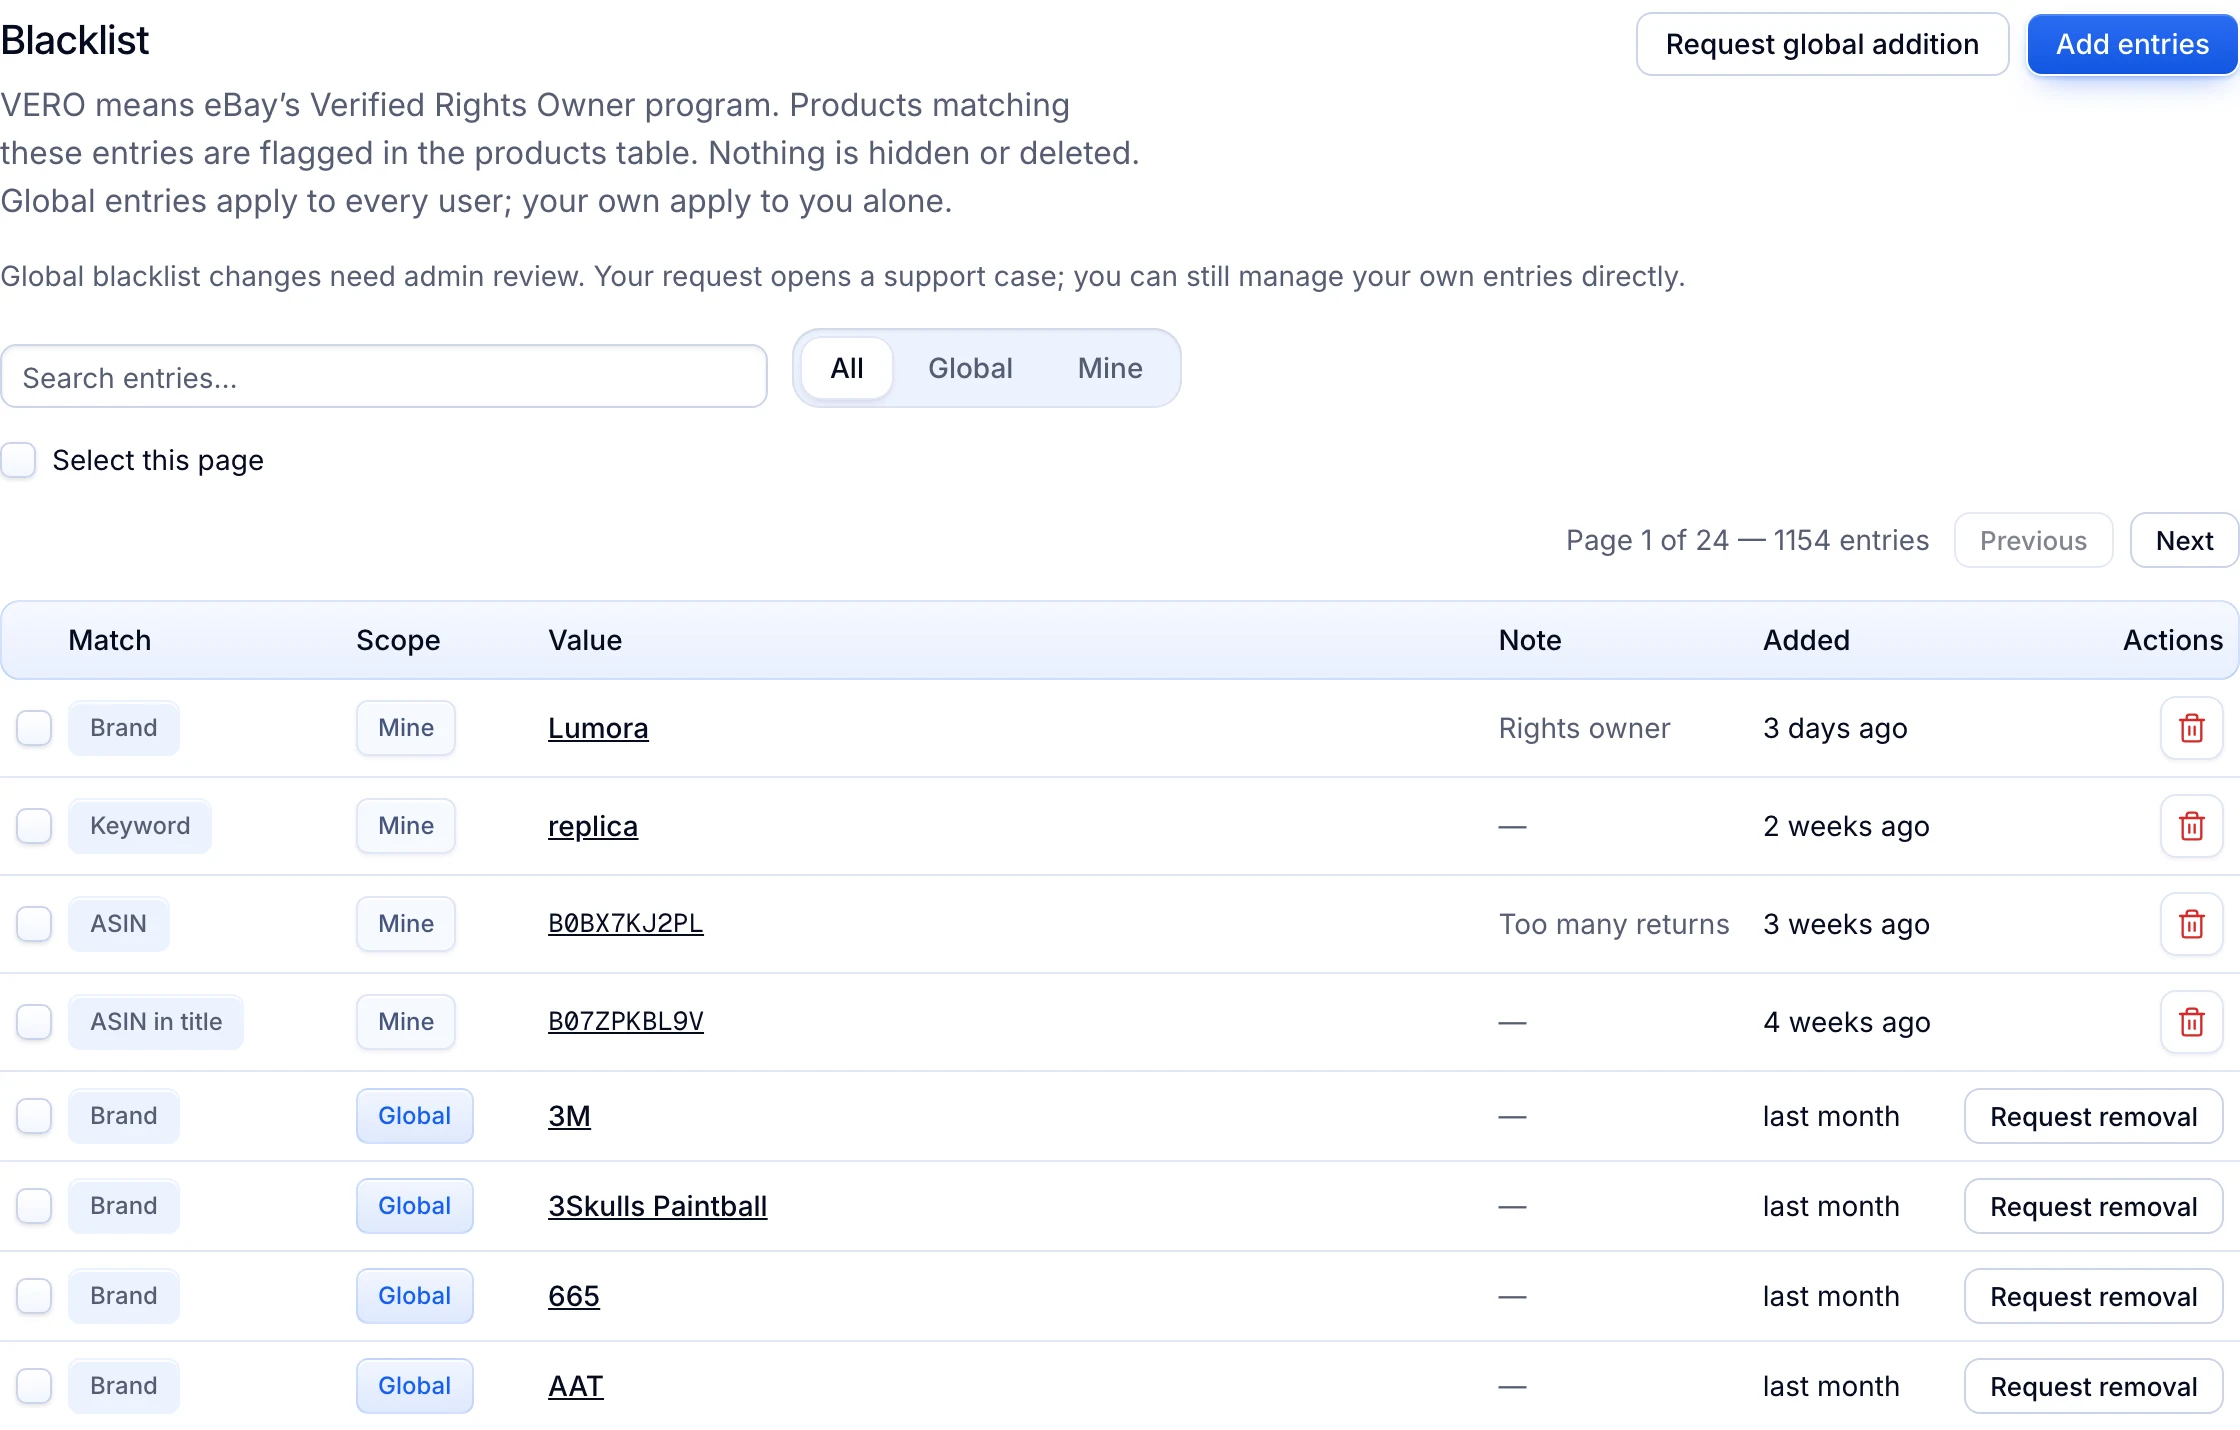The image size is (2240, 1430).
Task: Tick the checkbox for replica row
Action: pos(34,826)
